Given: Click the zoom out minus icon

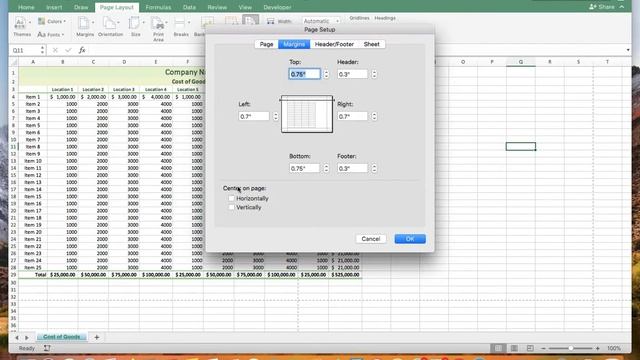Looking at the screenshot, I should pos(543,349).
